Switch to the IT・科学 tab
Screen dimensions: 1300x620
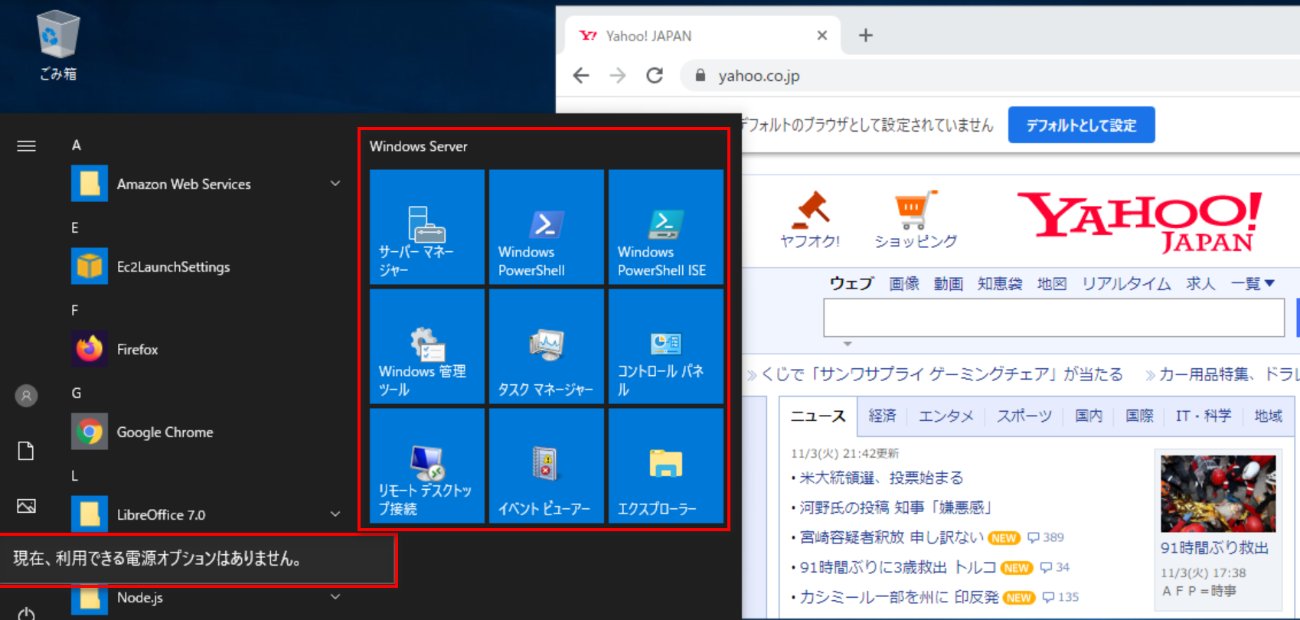(1204, 416)
